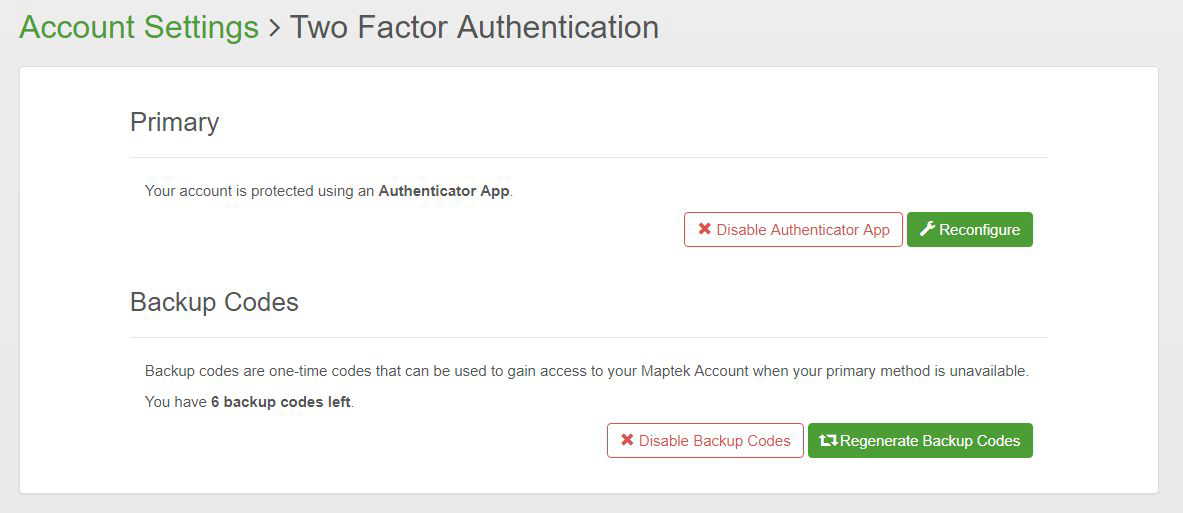Click the breadcrumb '>' separator
Viewport: 1183px width, 513px height.
click(x=274, y=28)
